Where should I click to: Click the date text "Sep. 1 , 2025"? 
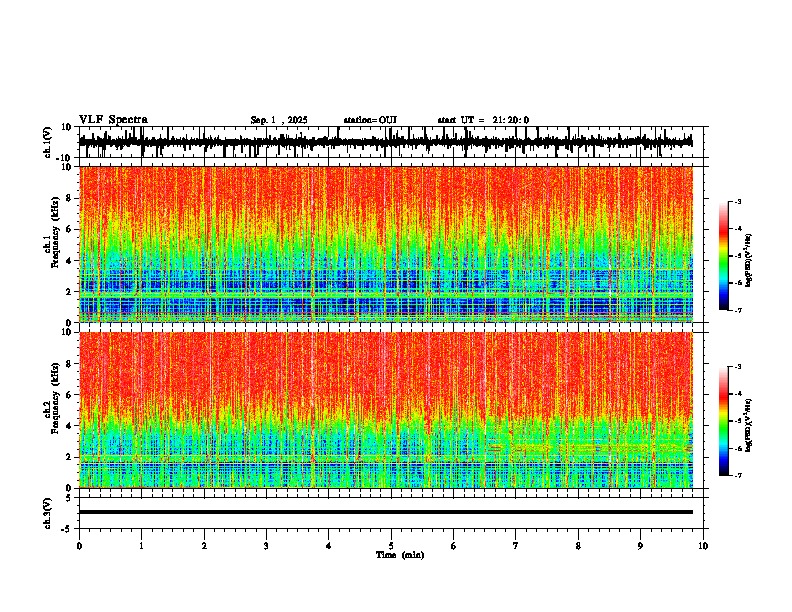[279, 120]
